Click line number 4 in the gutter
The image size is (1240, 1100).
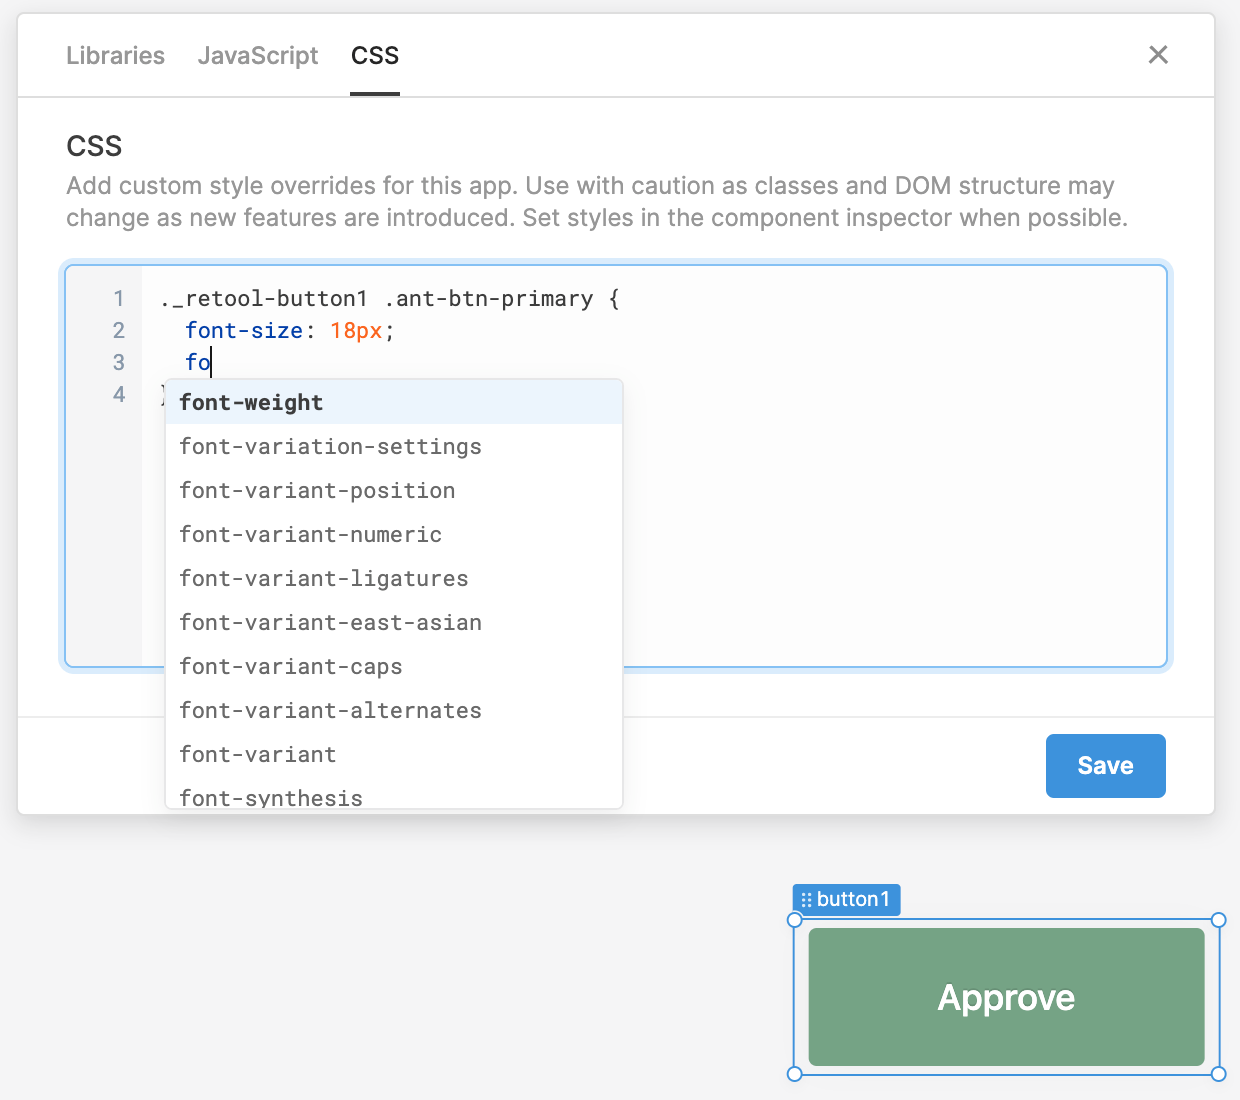click(119, 394)
